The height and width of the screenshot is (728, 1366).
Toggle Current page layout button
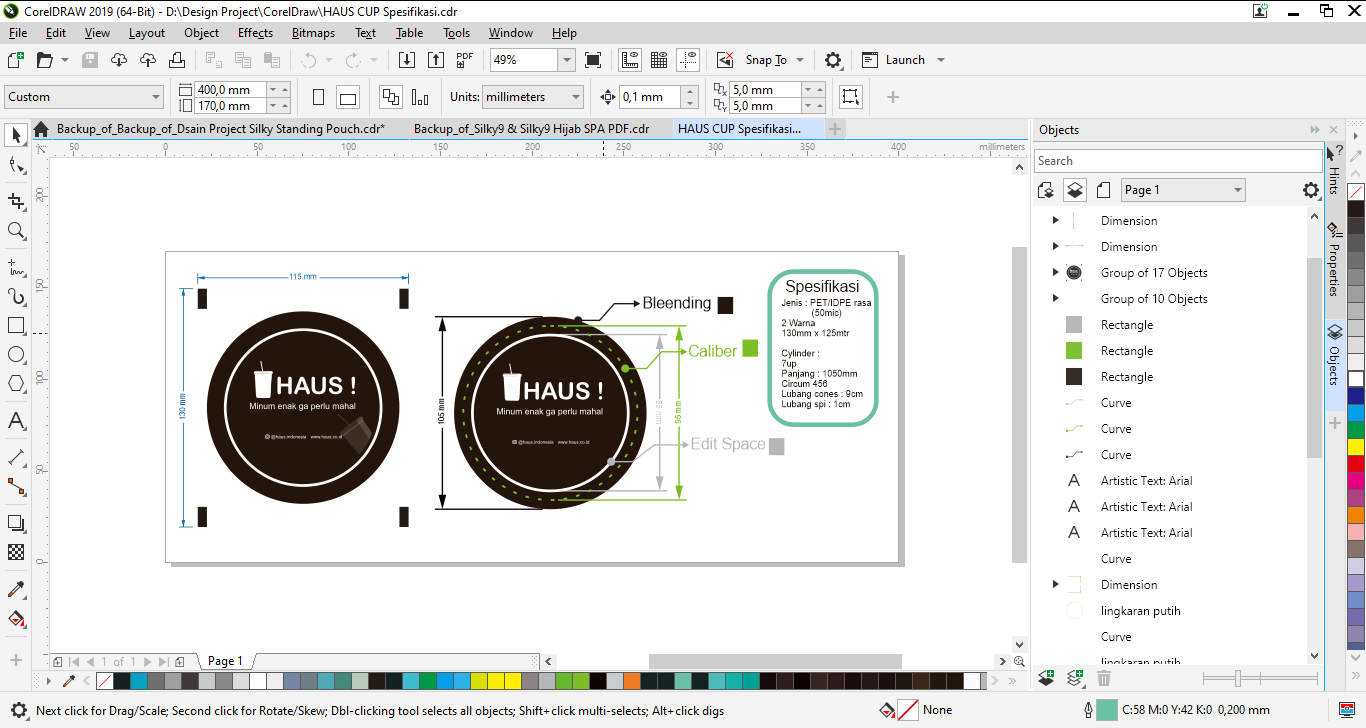pos(420,97)
